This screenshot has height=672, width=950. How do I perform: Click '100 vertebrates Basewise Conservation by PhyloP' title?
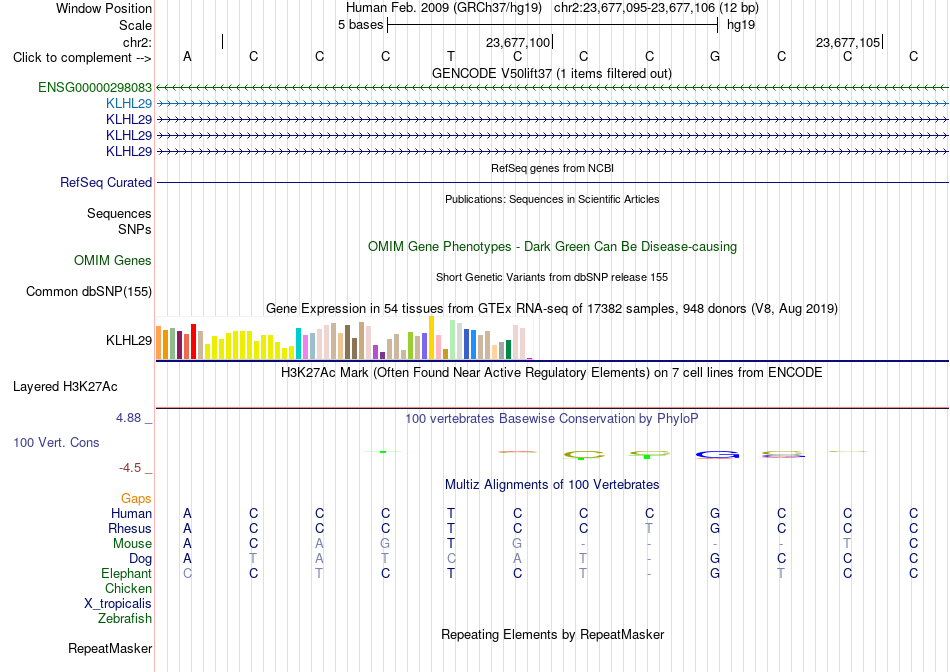552,418
